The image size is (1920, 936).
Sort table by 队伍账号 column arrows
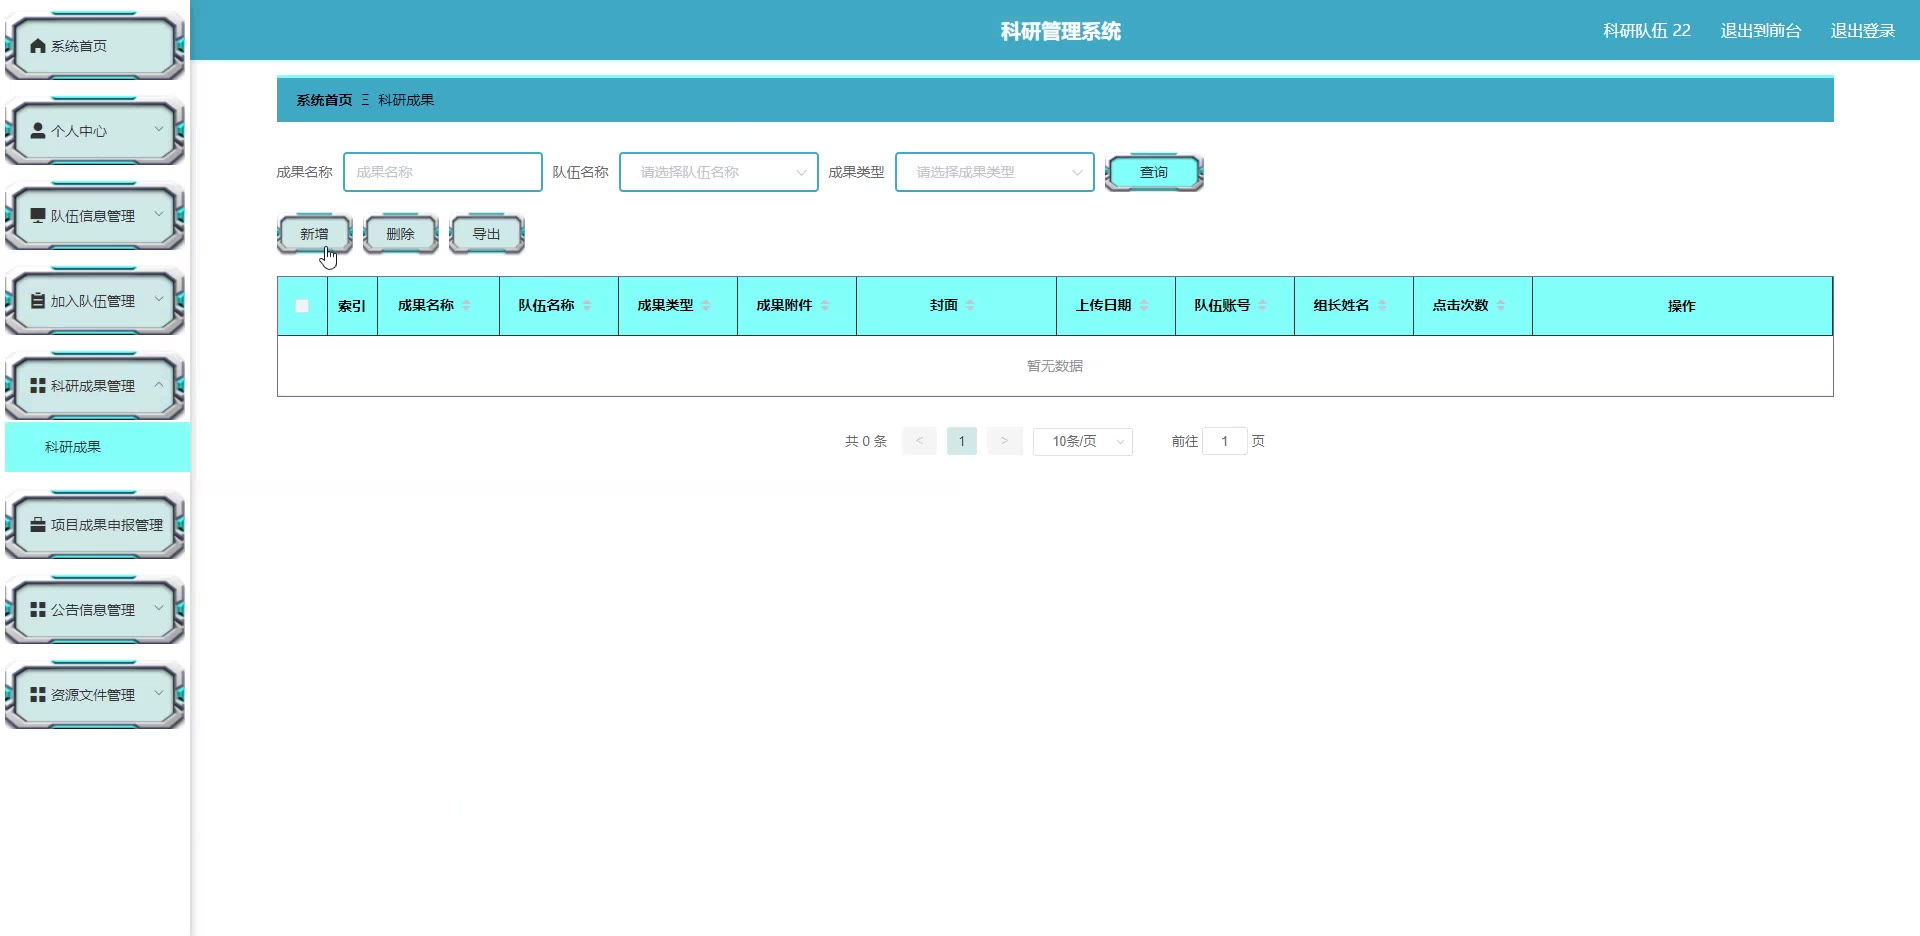point(1263,306)
